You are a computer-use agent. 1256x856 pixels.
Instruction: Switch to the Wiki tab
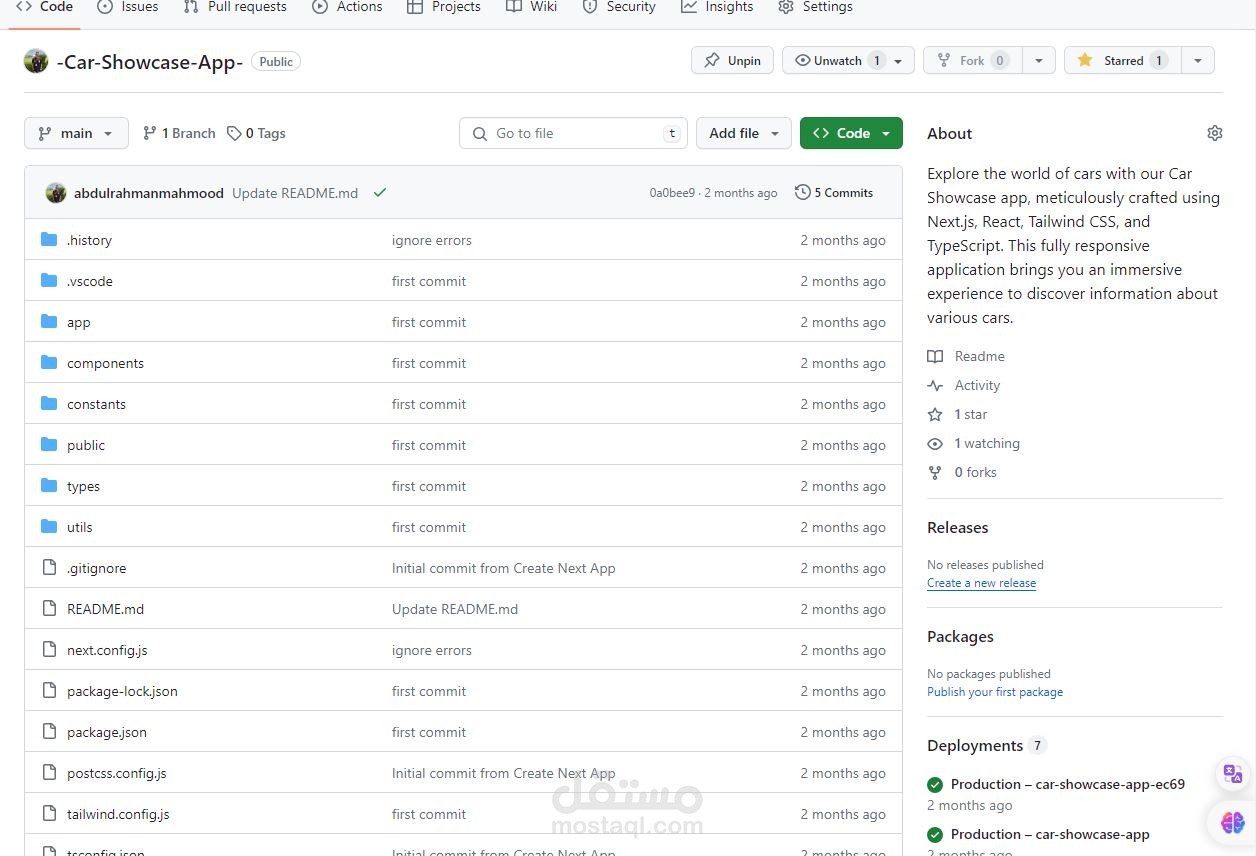[532, 7]
